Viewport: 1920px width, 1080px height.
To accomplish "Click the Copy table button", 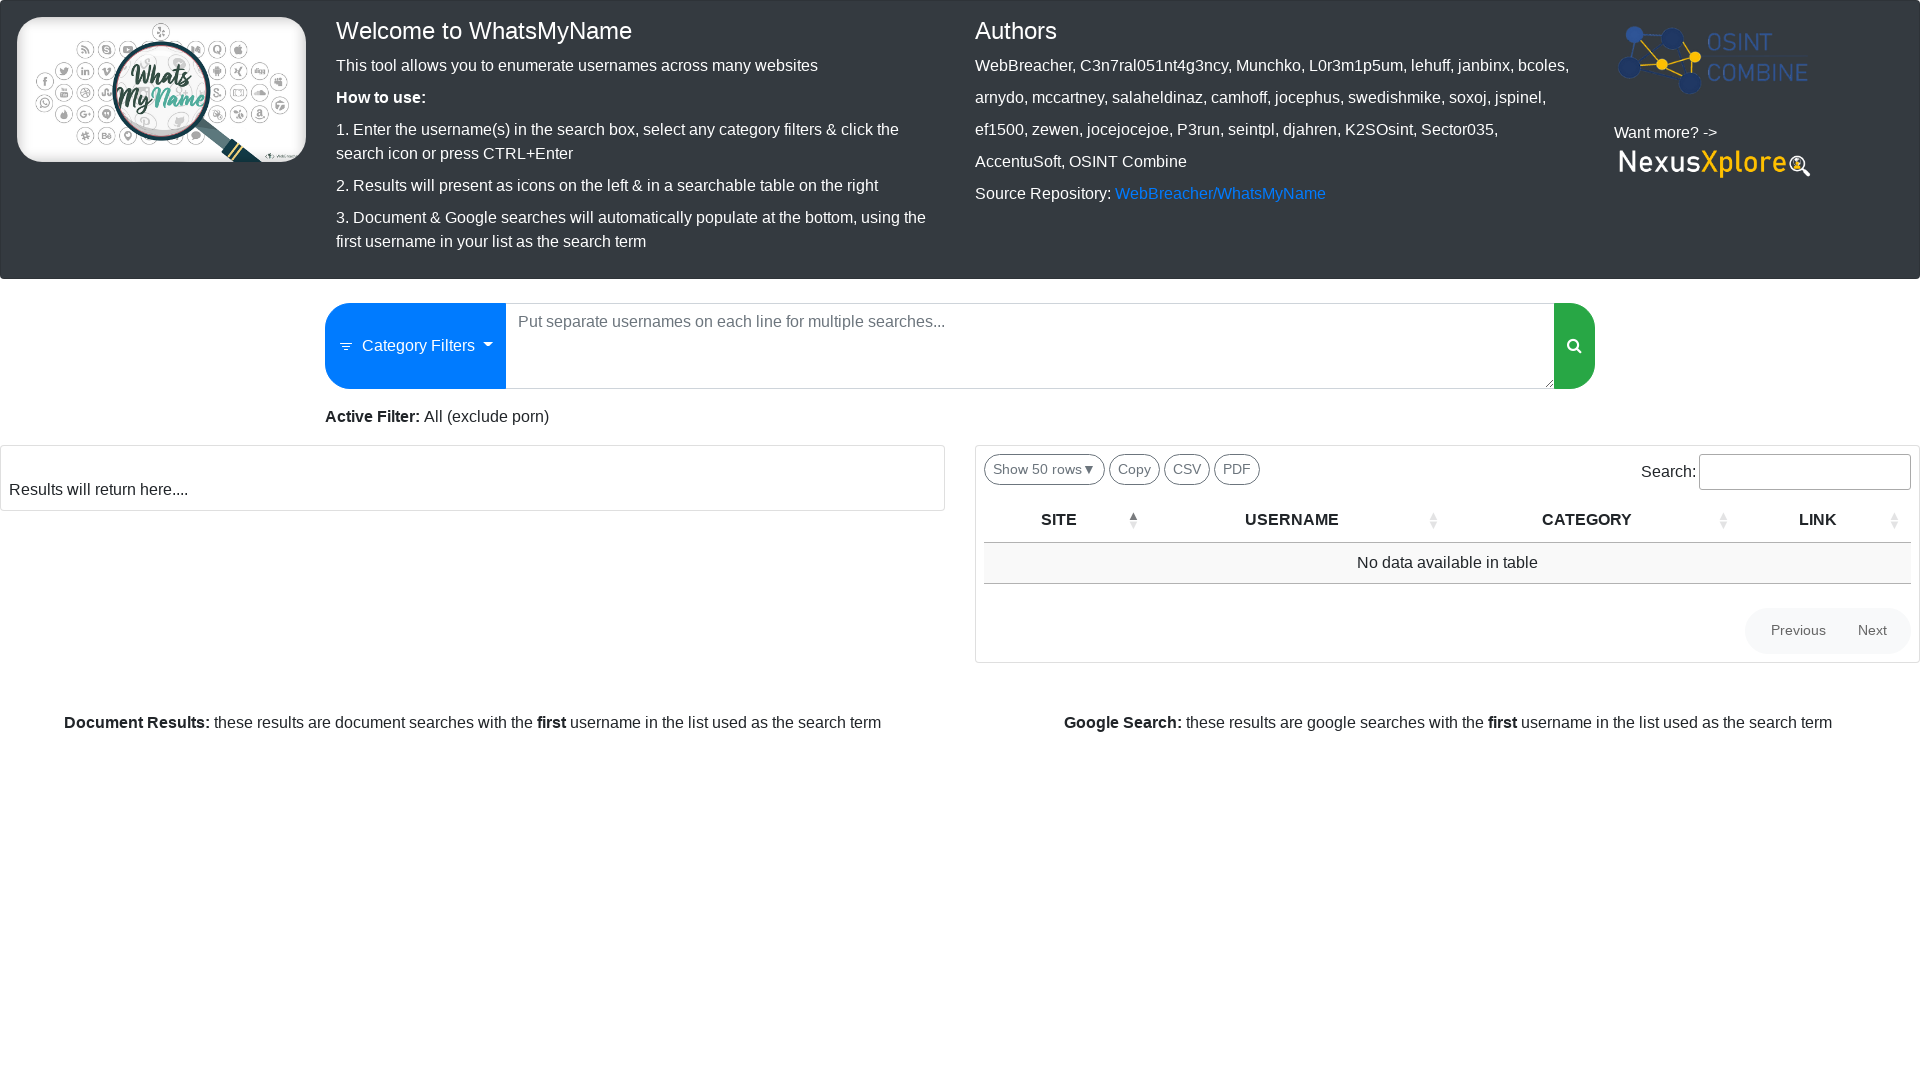I will click(1134, 470).
